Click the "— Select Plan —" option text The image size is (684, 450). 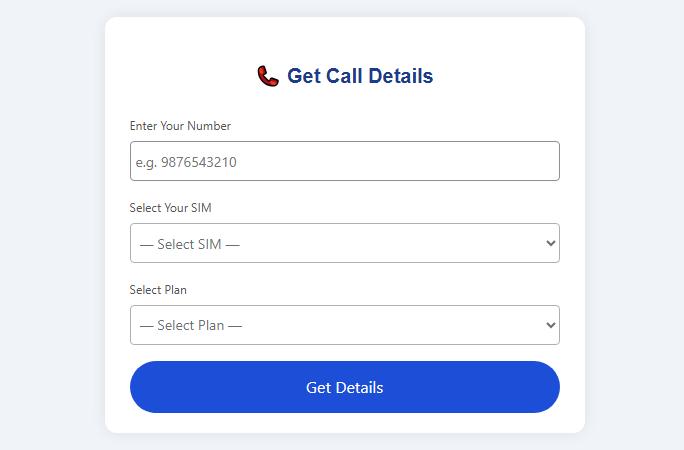pyautogui.click(x=191, y=326)
